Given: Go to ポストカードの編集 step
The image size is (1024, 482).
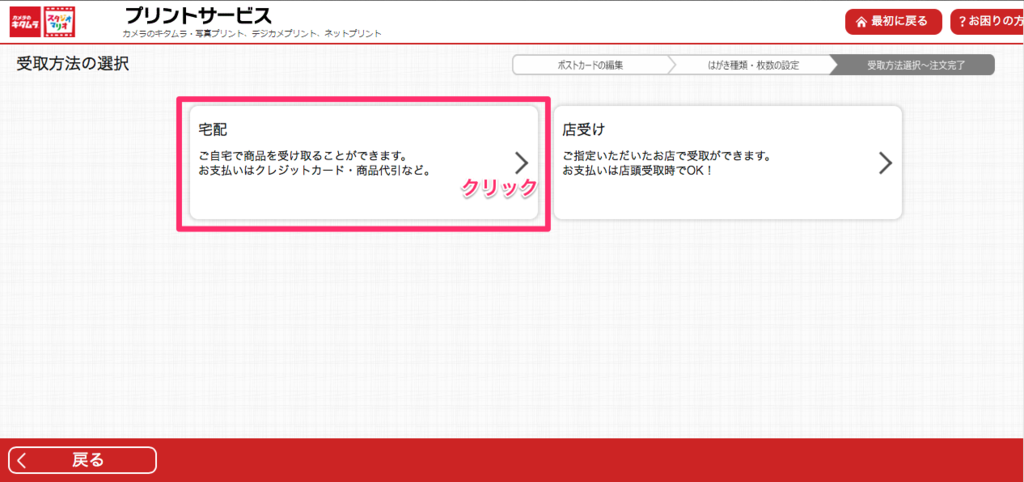Looking at the screenshot, I should coord(590,65).
